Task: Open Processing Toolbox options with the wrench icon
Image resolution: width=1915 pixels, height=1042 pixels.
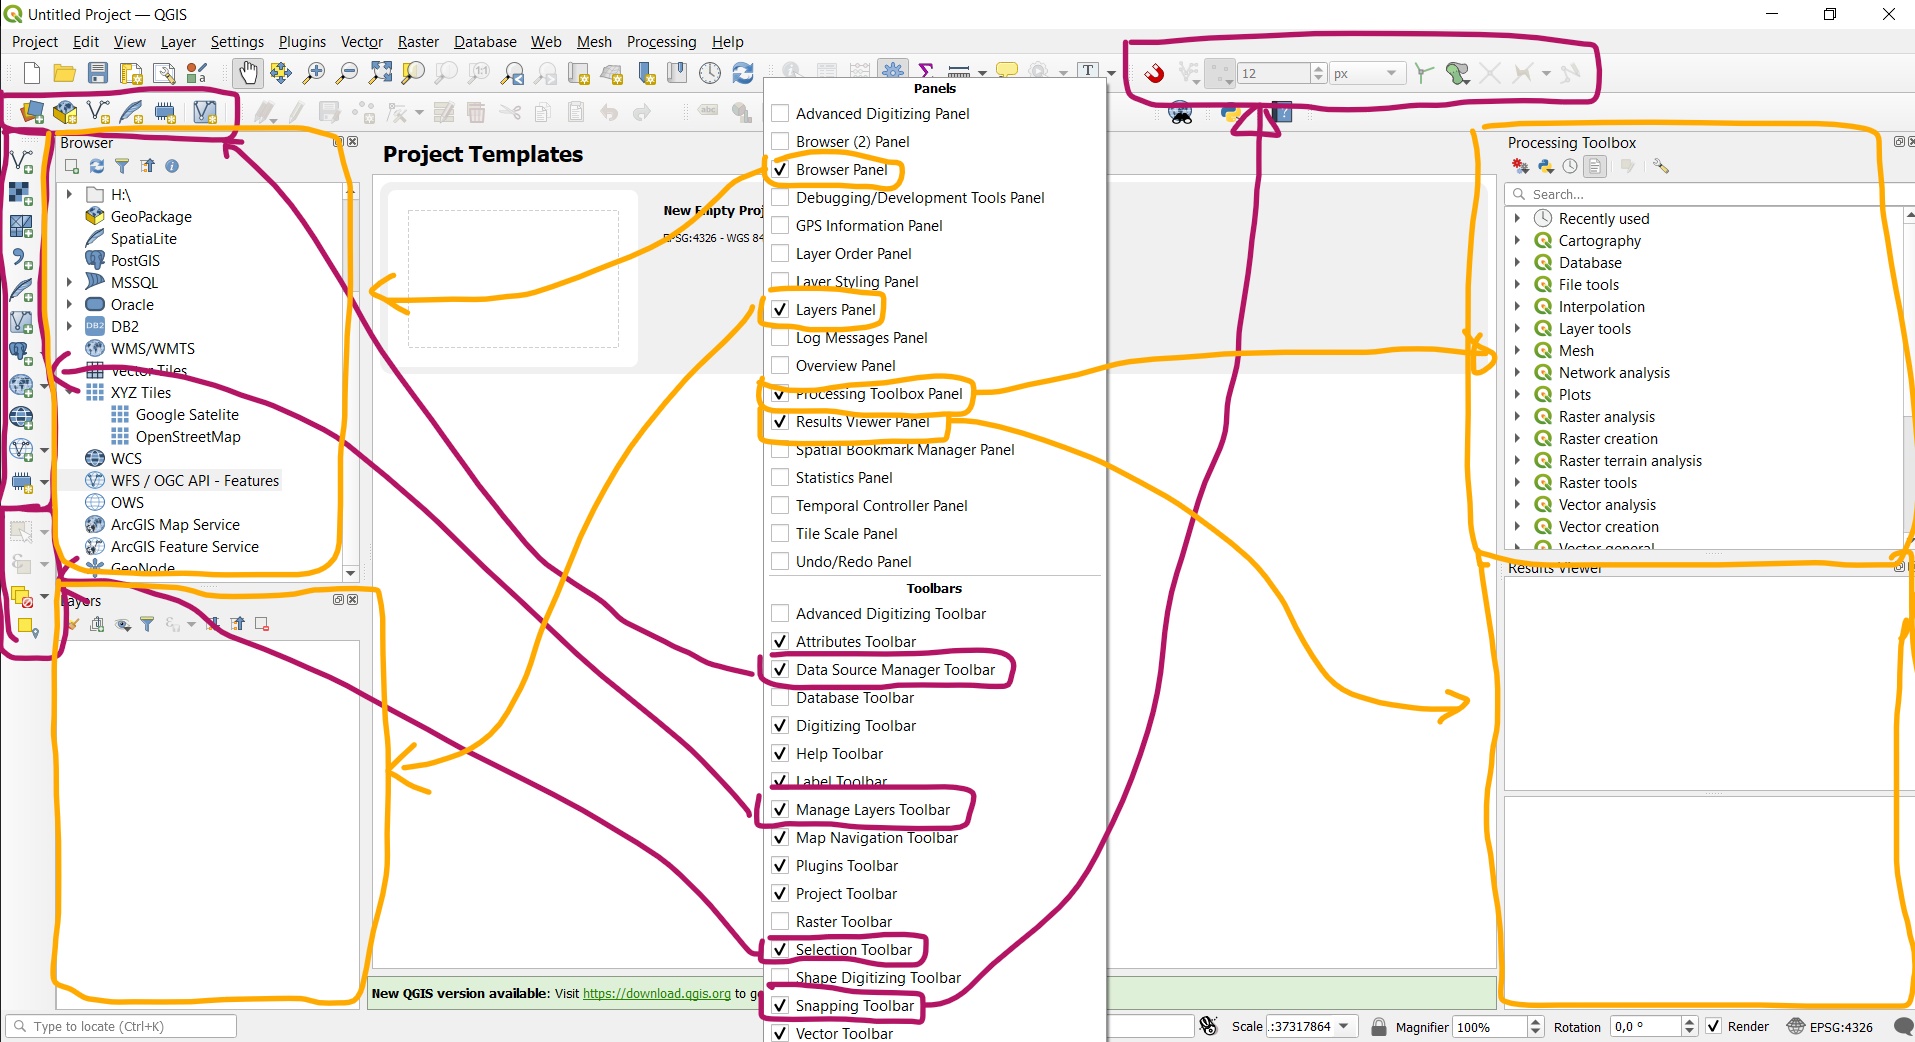Action: click(1660, 166)
